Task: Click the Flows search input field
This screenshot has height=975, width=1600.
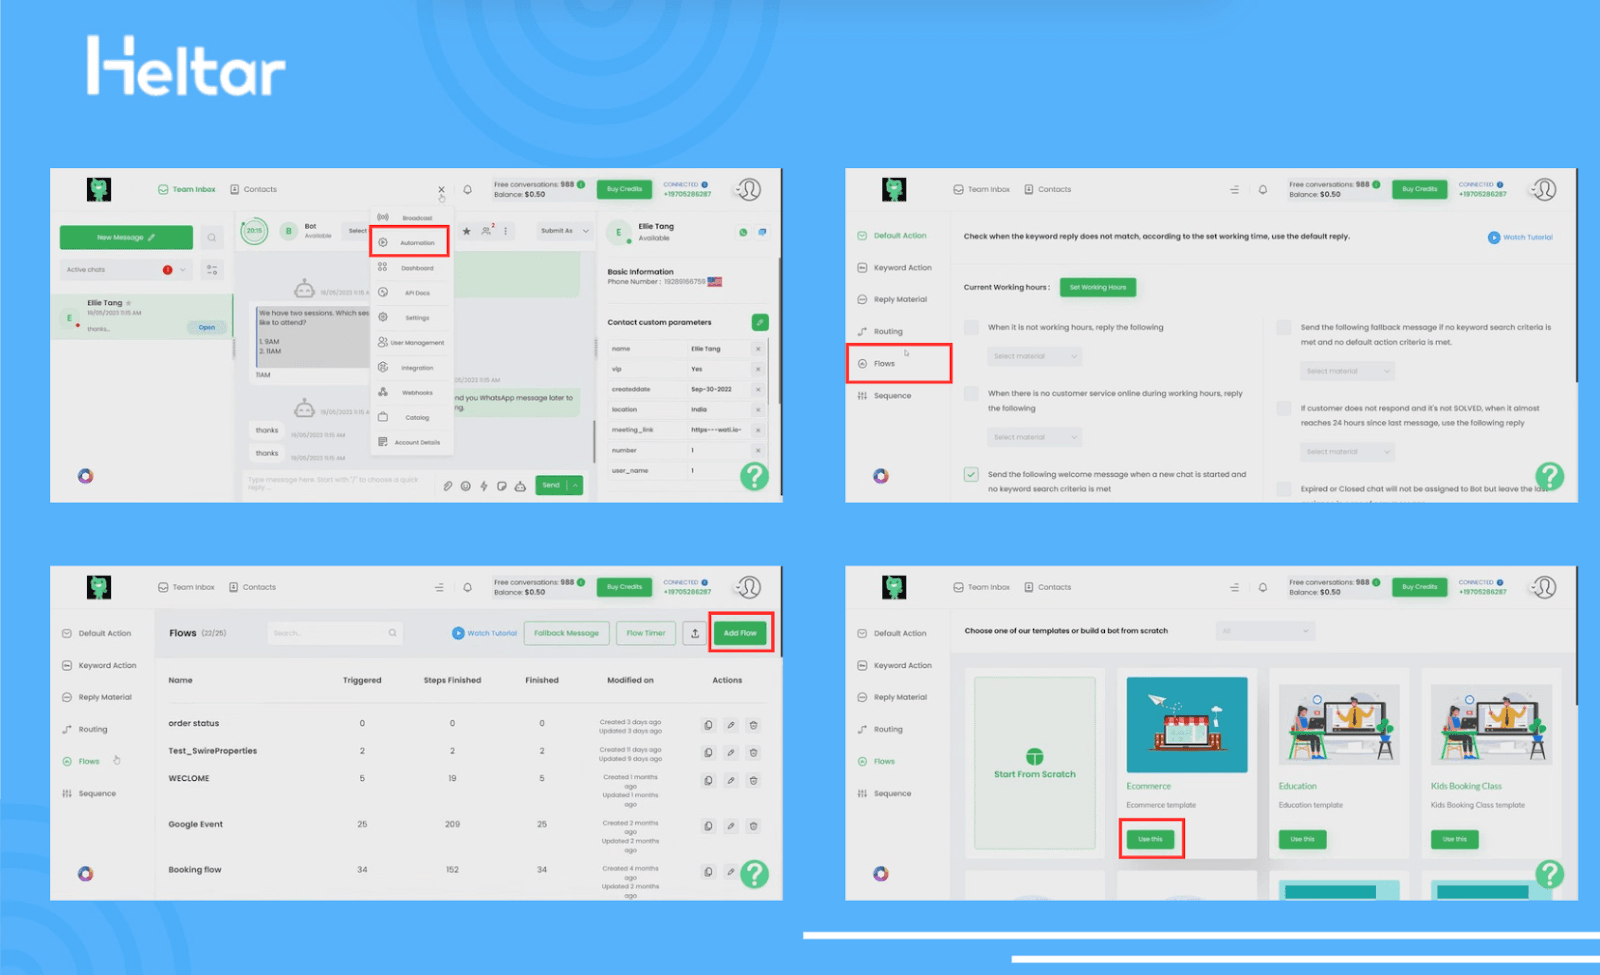Action: click(335, 633)
